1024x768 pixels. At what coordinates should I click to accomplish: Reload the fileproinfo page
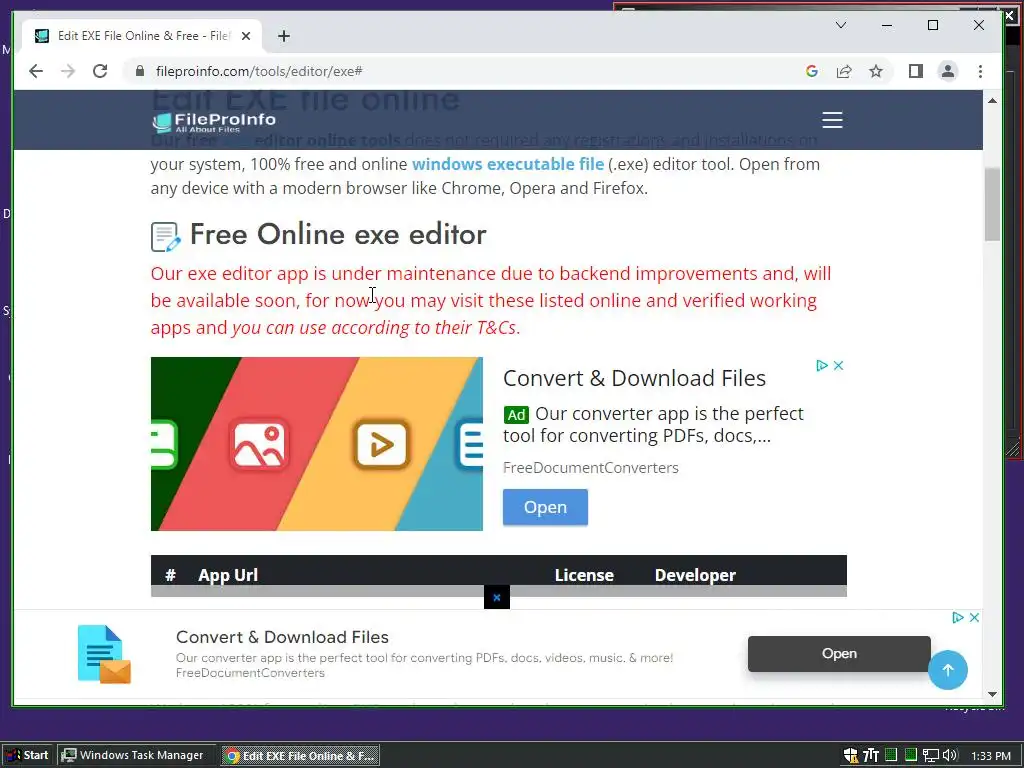click(x=100, y=71)
